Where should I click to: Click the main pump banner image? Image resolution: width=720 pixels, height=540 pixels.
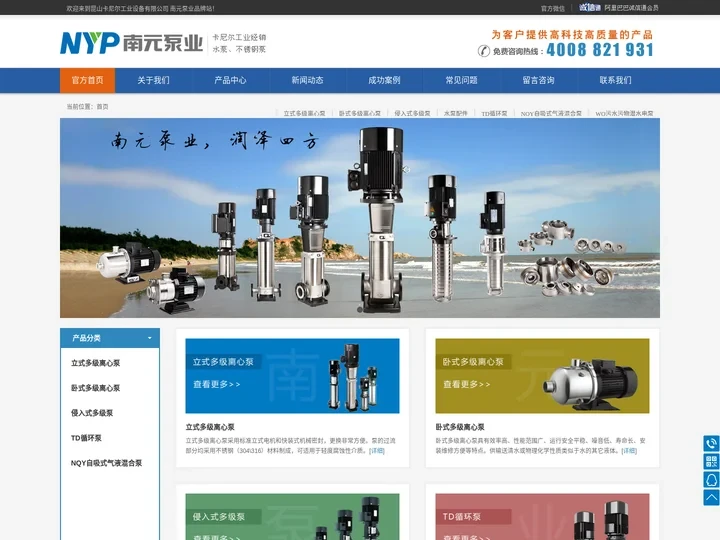360,218
